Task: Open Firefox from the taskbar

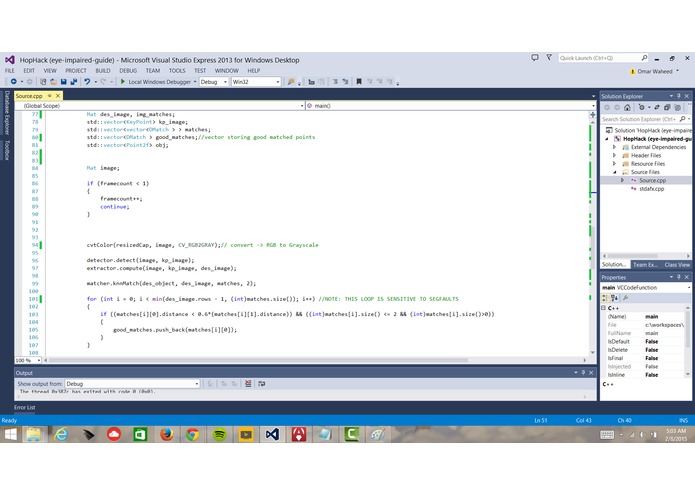Action: tap(167, 435)
